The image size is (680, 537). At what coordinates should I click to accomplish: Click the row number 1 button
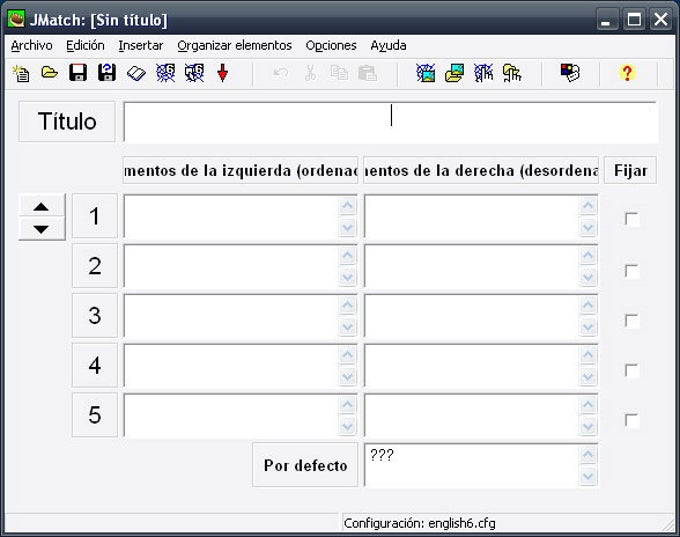pos(95,216)
